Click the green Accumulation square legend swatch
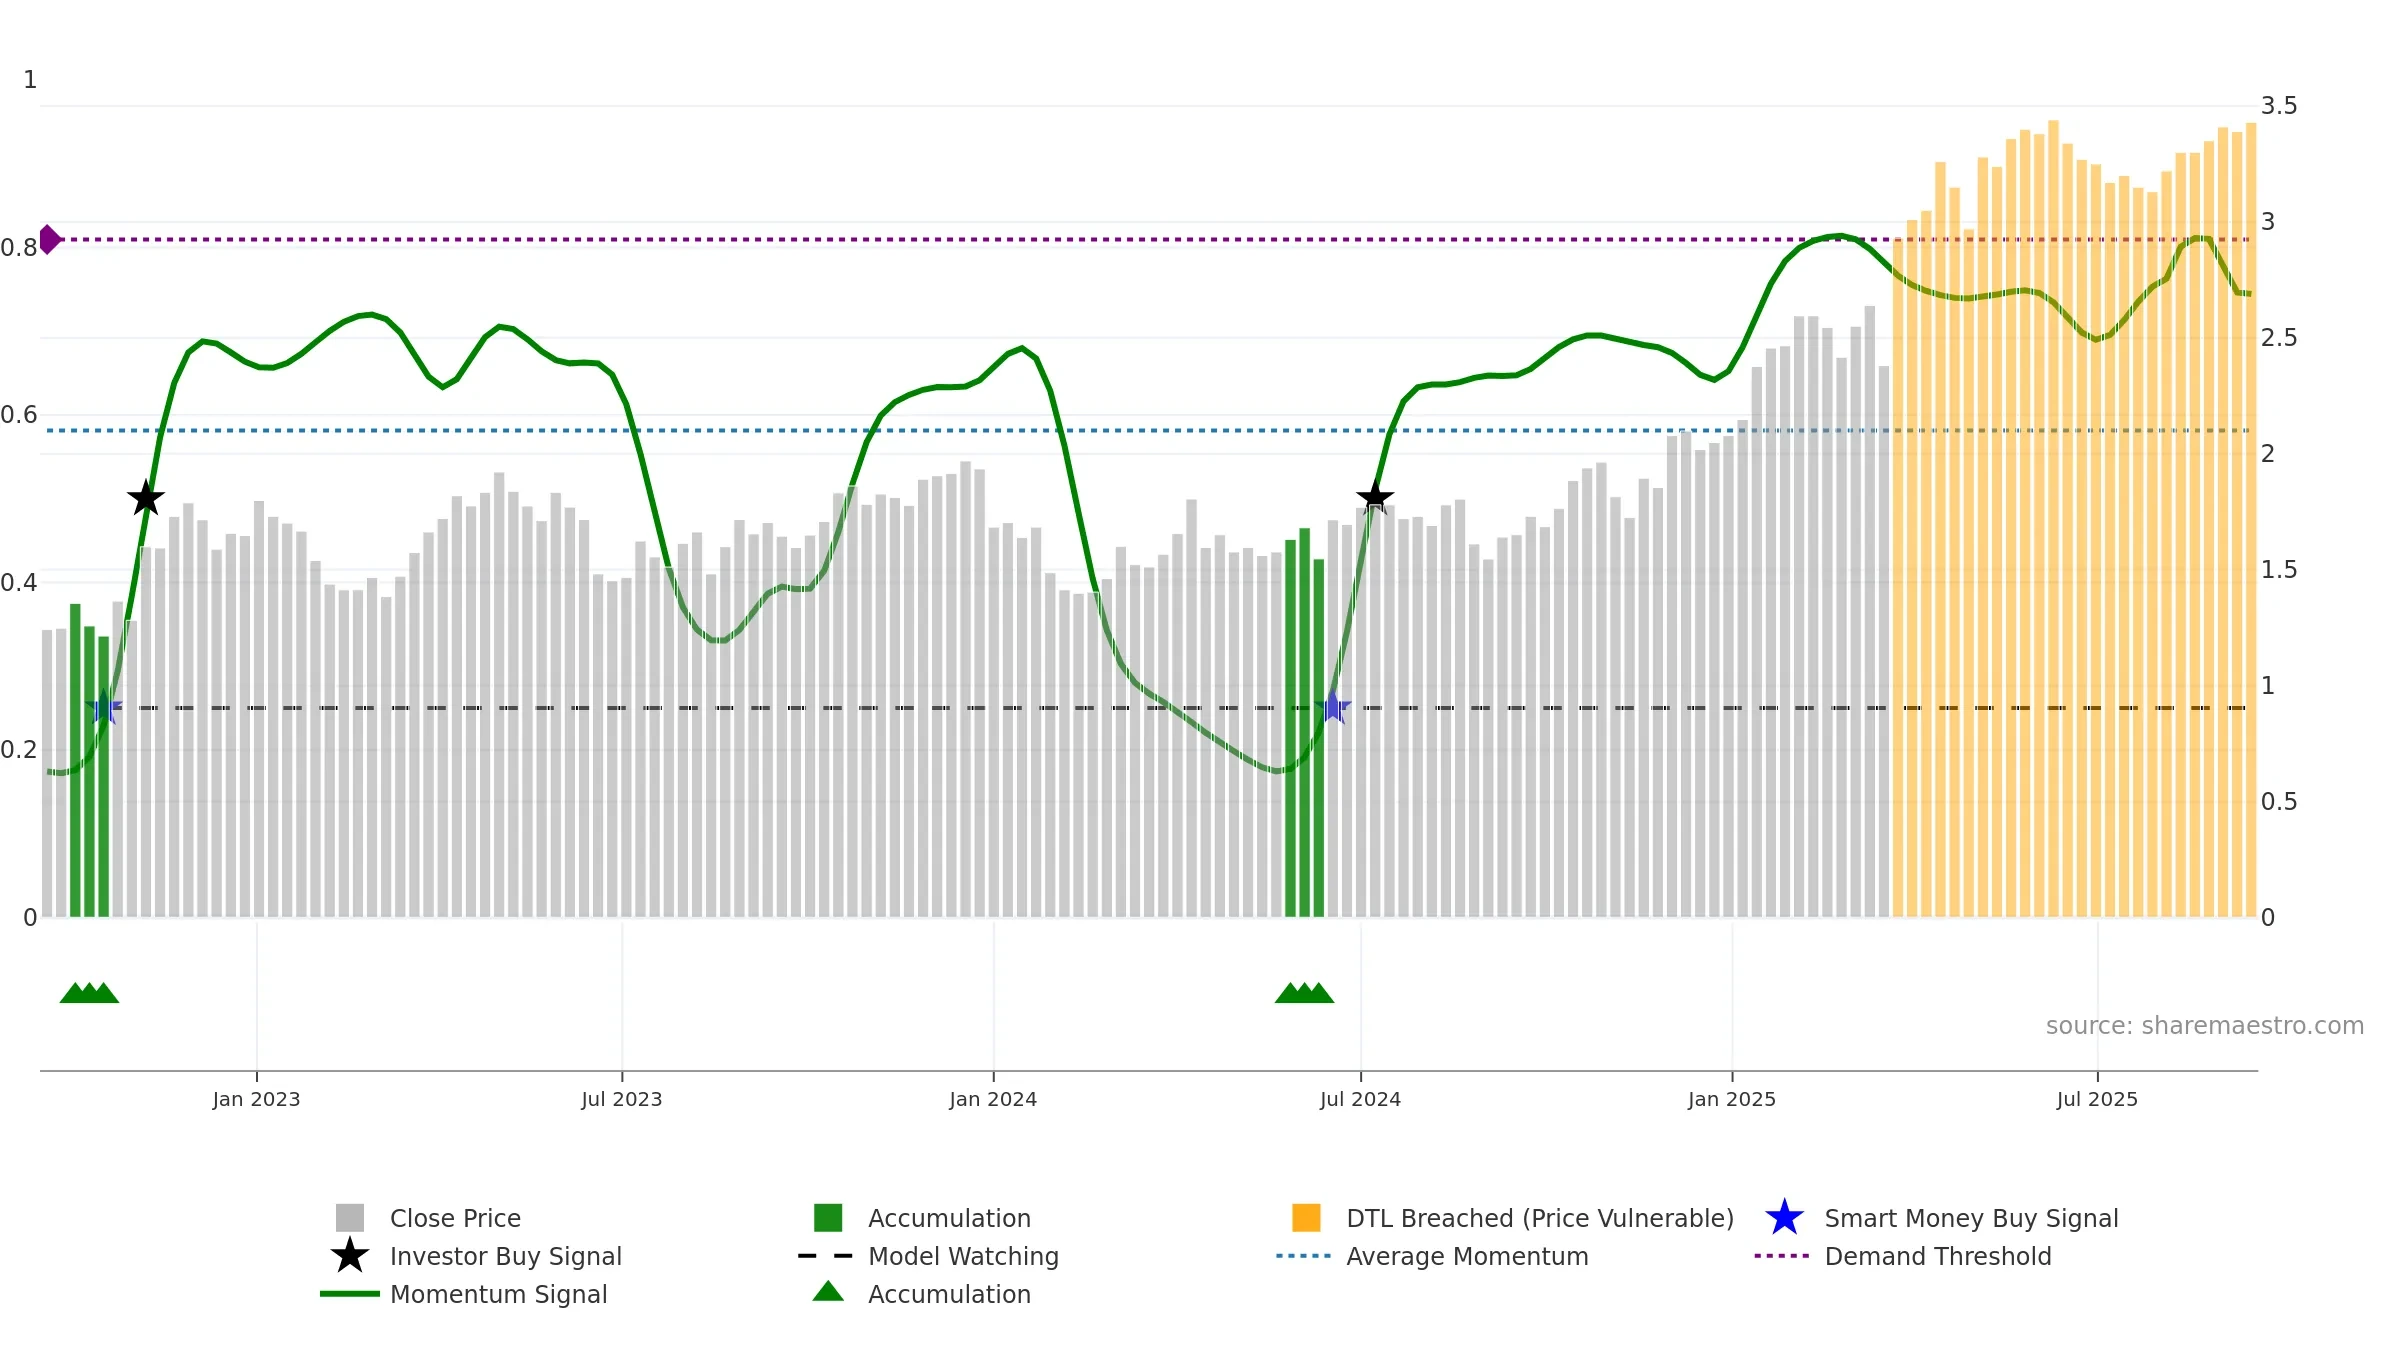 pyautogui.click(x=828, y=1217)
